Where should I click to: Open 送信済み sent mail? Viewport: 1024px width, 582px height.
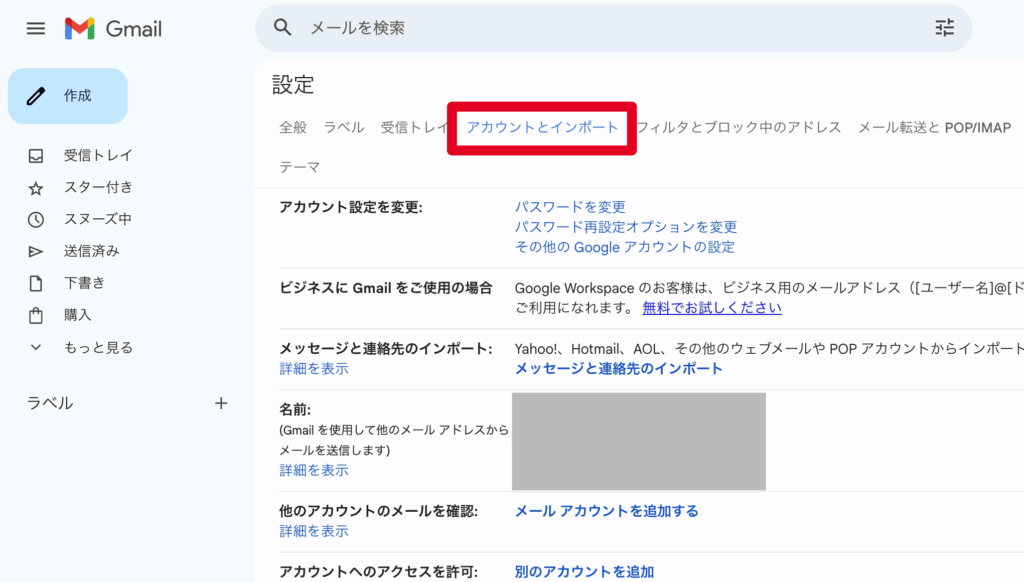pyautogui.click(x=37, y=251)
